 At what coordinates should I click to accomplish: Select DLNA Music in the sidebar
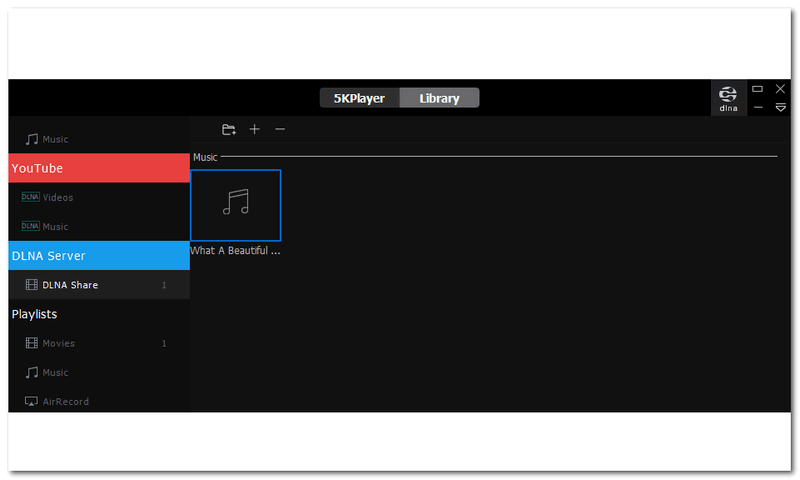(x=99, y=226)
